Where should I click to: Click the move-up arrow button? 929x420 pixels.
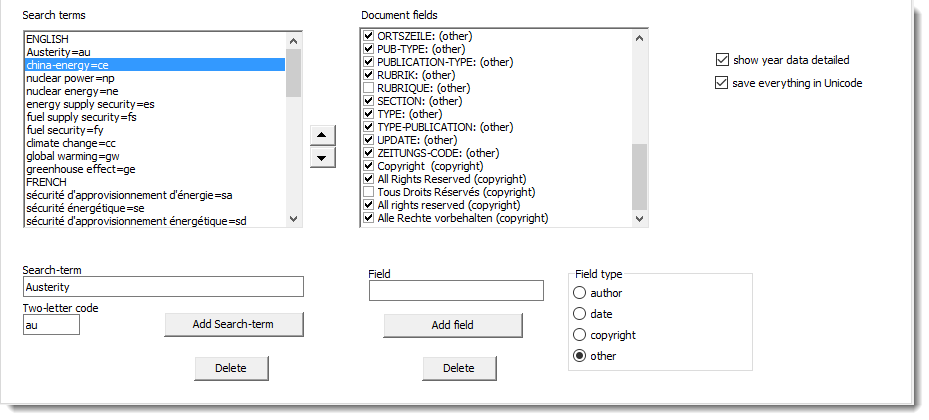click(321, 136)
